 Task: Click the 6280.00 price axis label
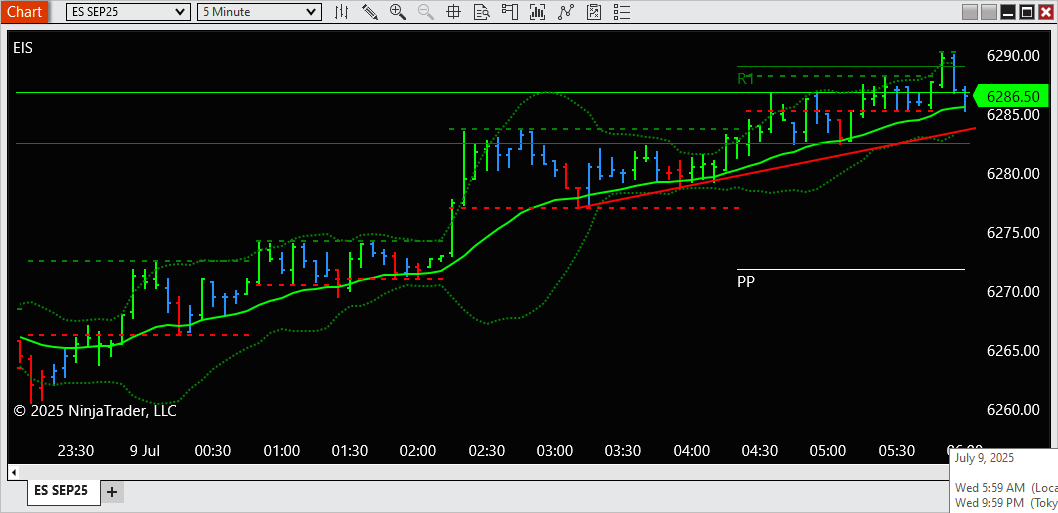1013,173
